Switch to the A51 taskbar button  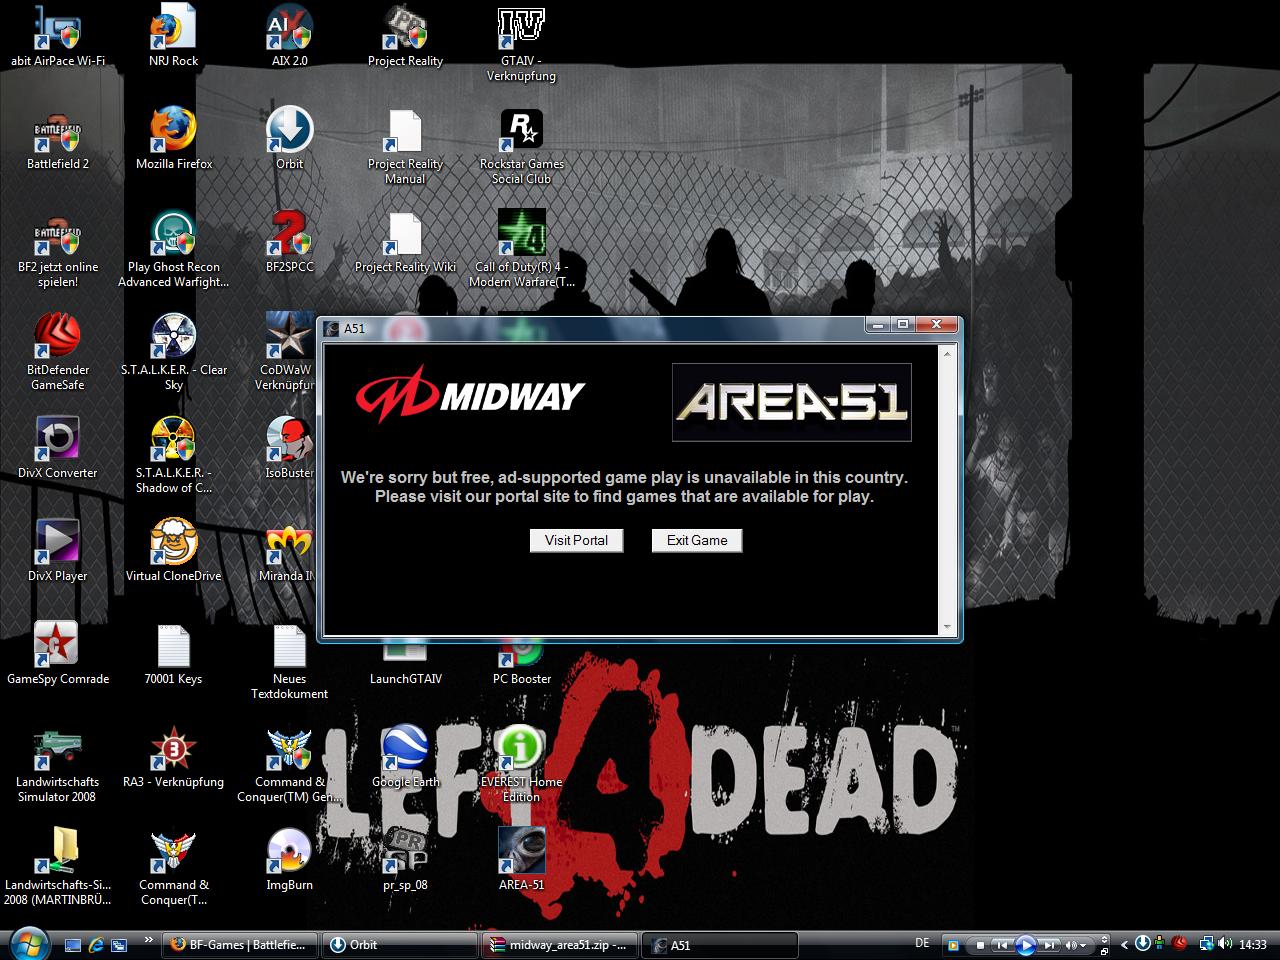coord(719,945)
